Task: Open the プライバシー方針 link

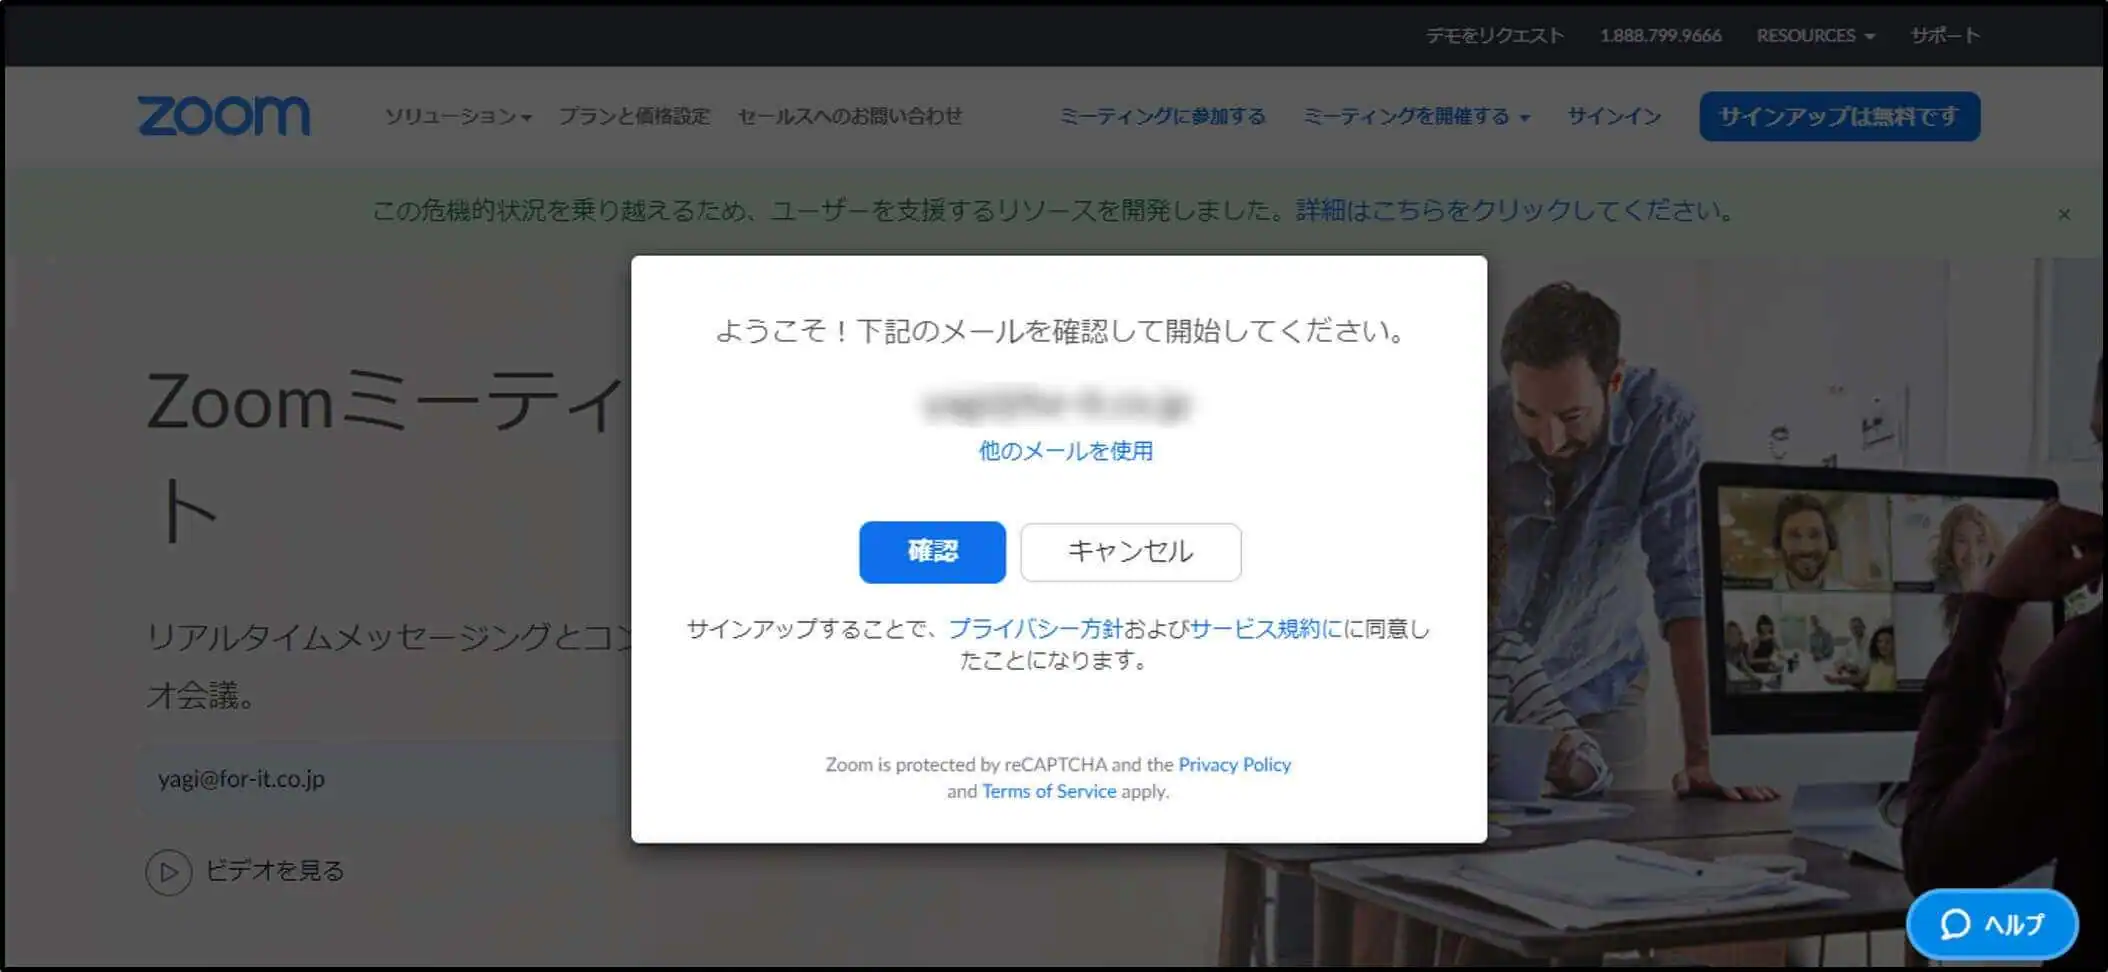Action: pos(1035,628)
